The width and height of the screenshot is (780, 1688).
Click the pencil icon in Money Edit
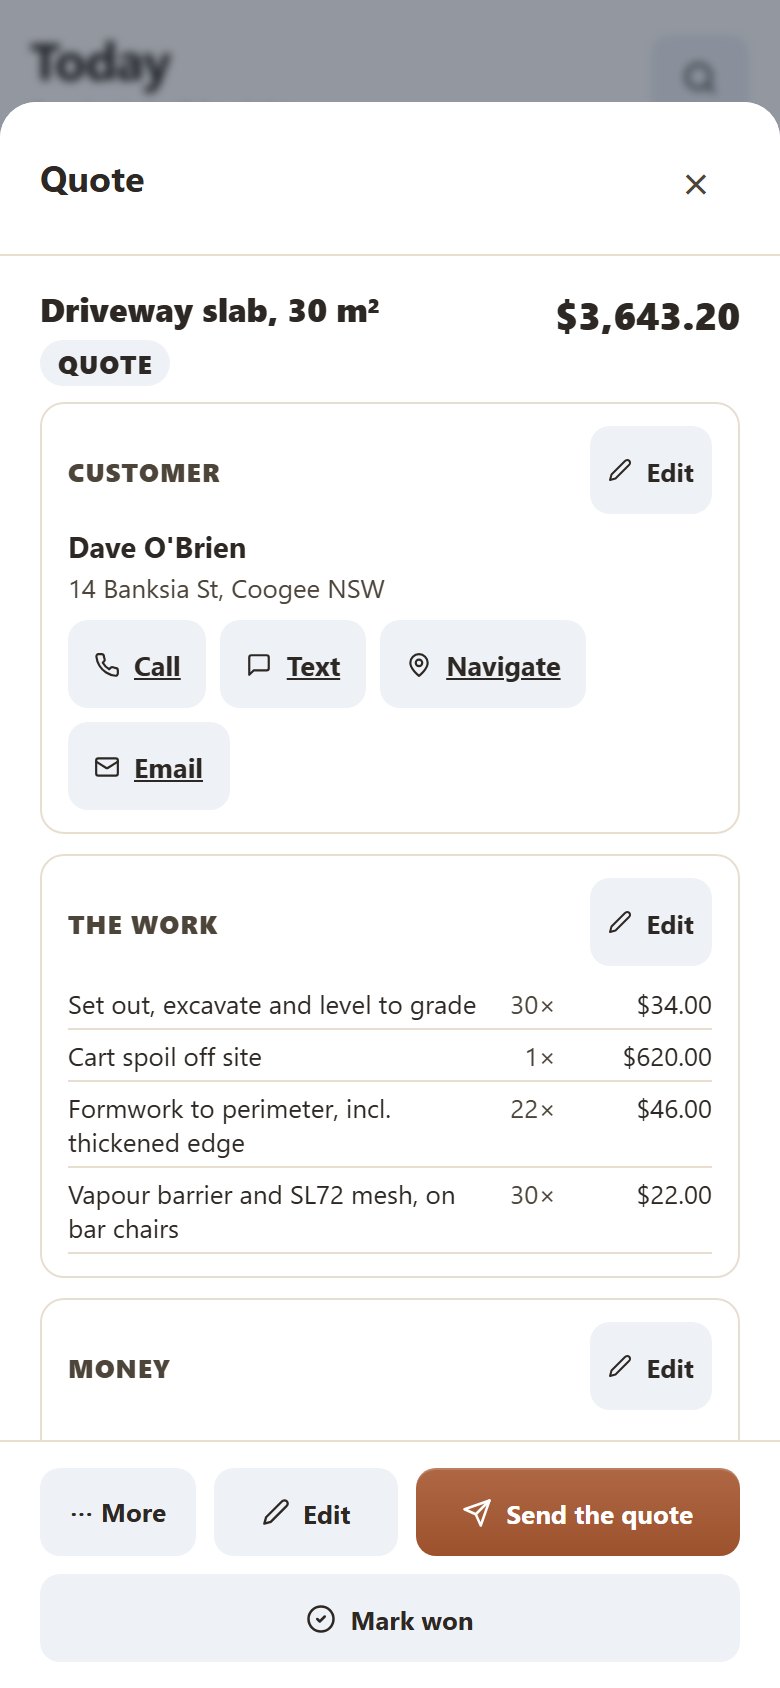click(620, 1366)
